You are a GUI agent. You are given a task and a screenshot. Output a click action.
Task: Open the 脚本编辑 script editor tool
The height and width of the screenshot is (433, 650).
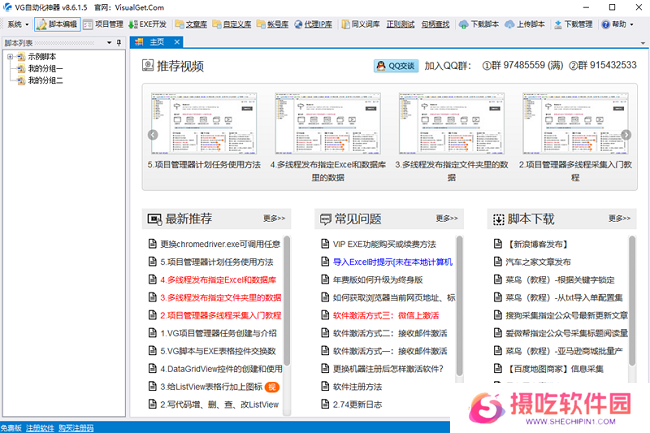click(57, 24)
